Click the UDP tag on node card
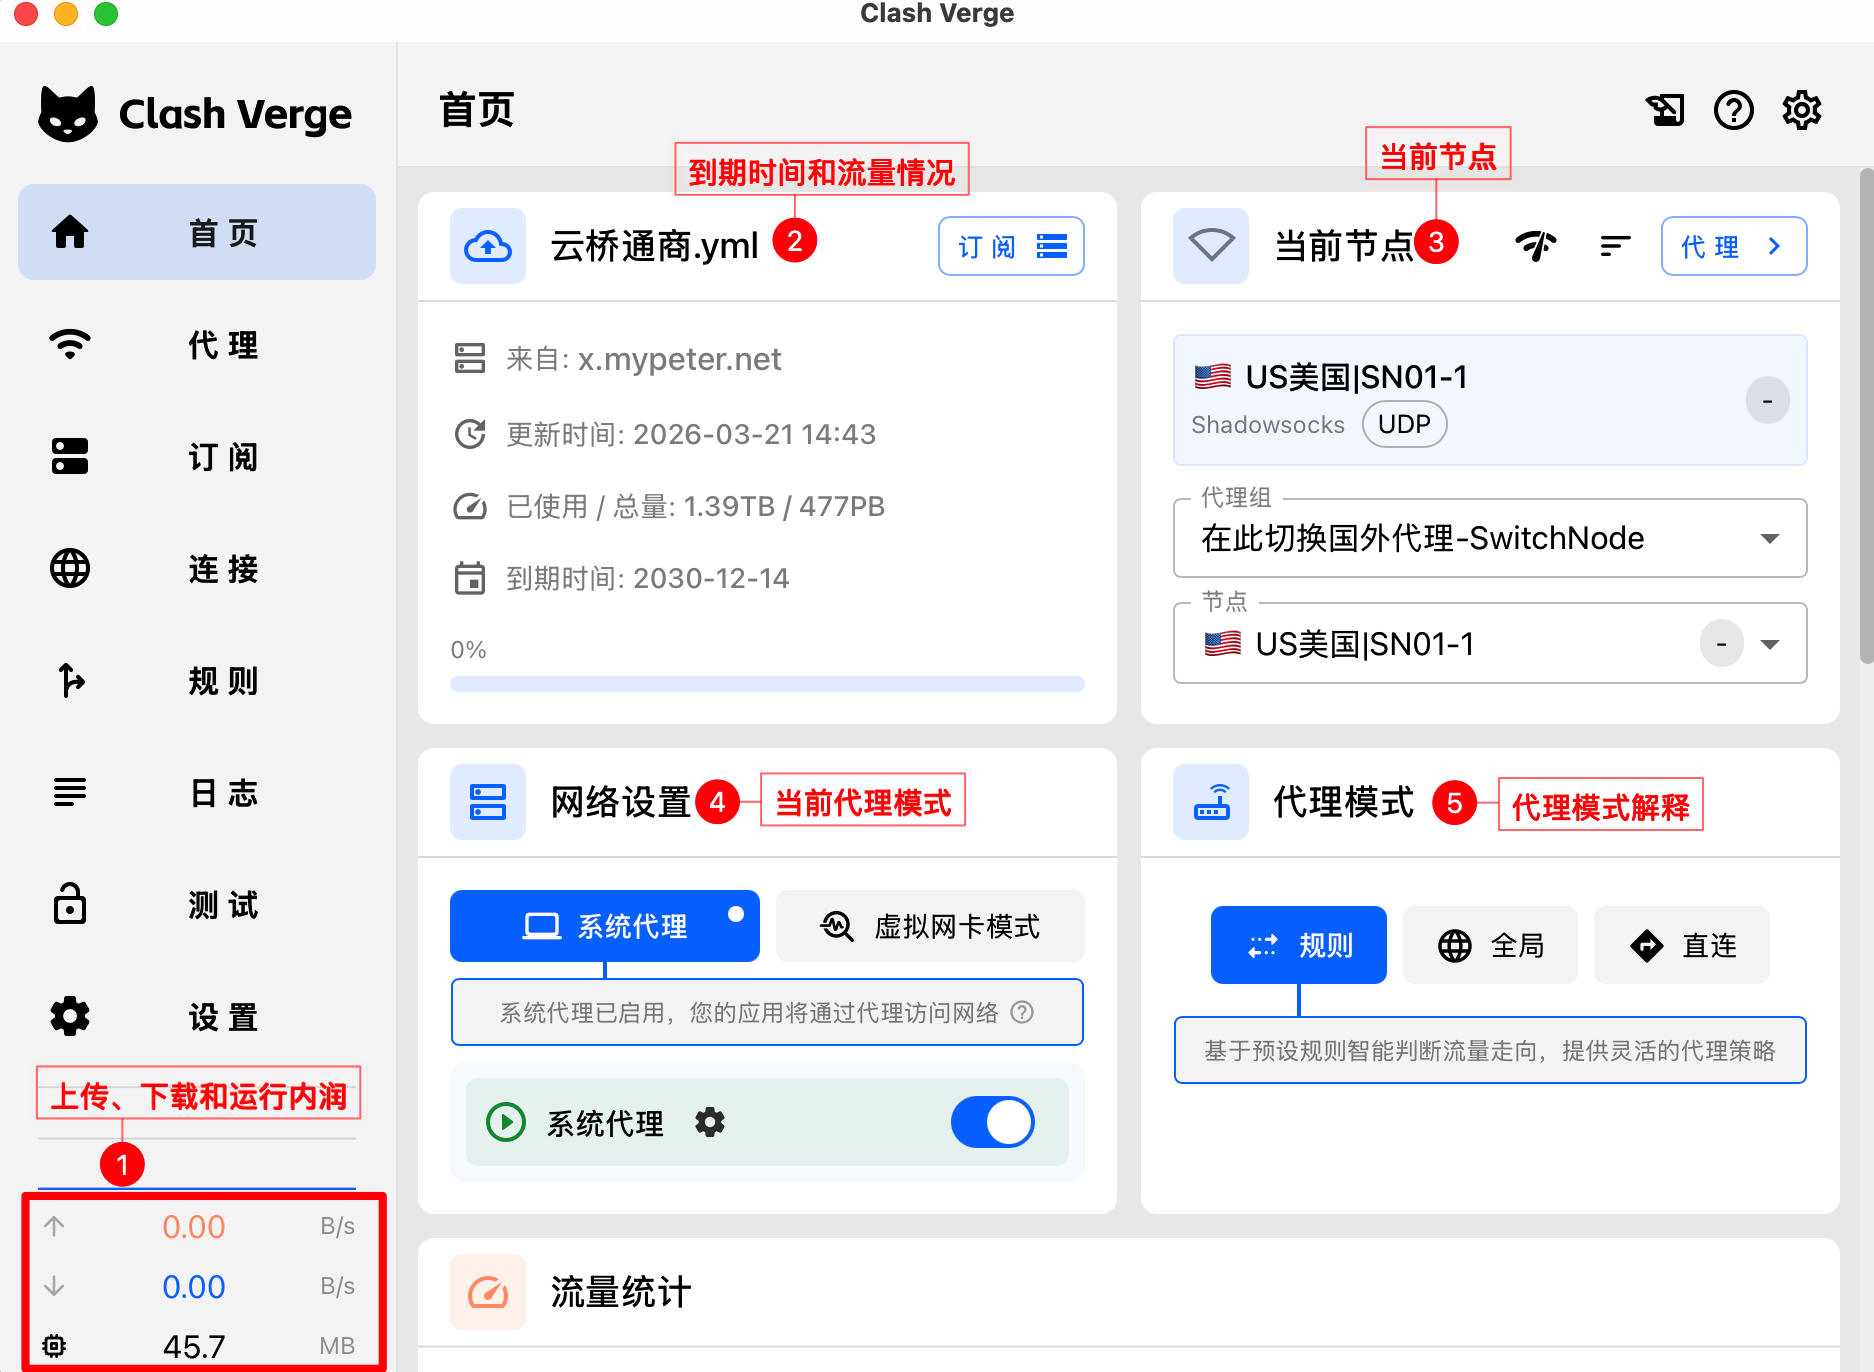1874x1372 pixels. coord(1404,424)
